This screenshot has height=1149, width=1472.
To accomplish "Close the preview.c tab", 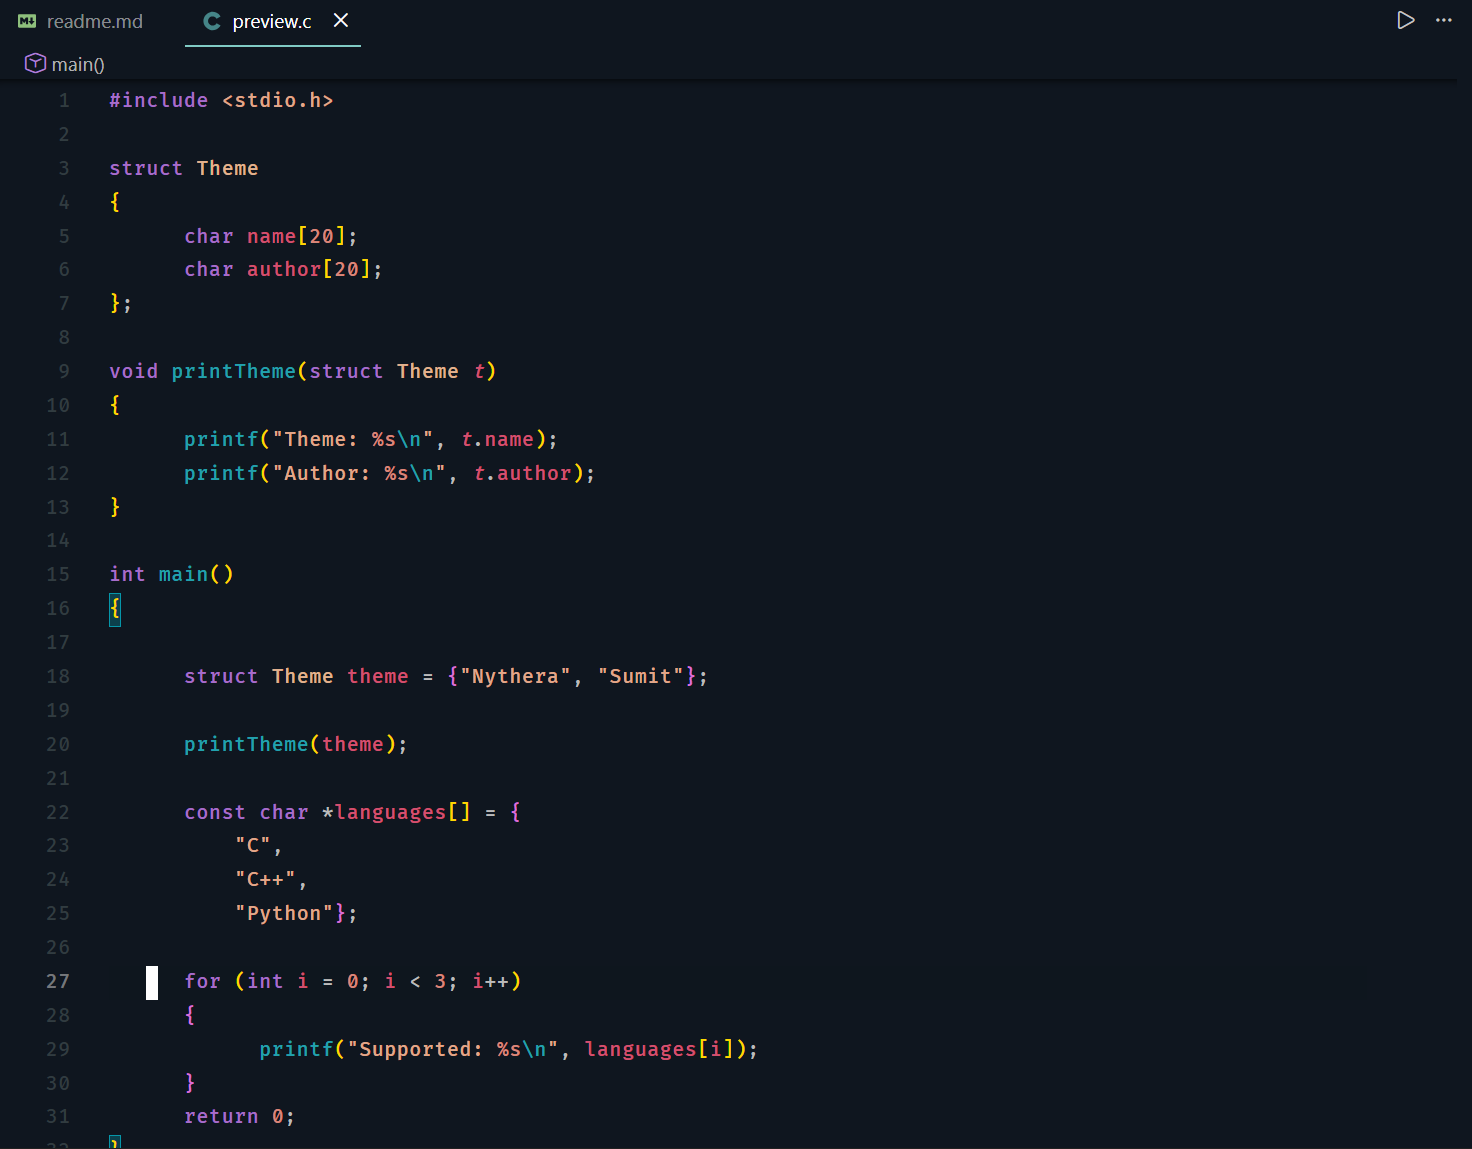I will pyautogui.click(x=341, y=20).
